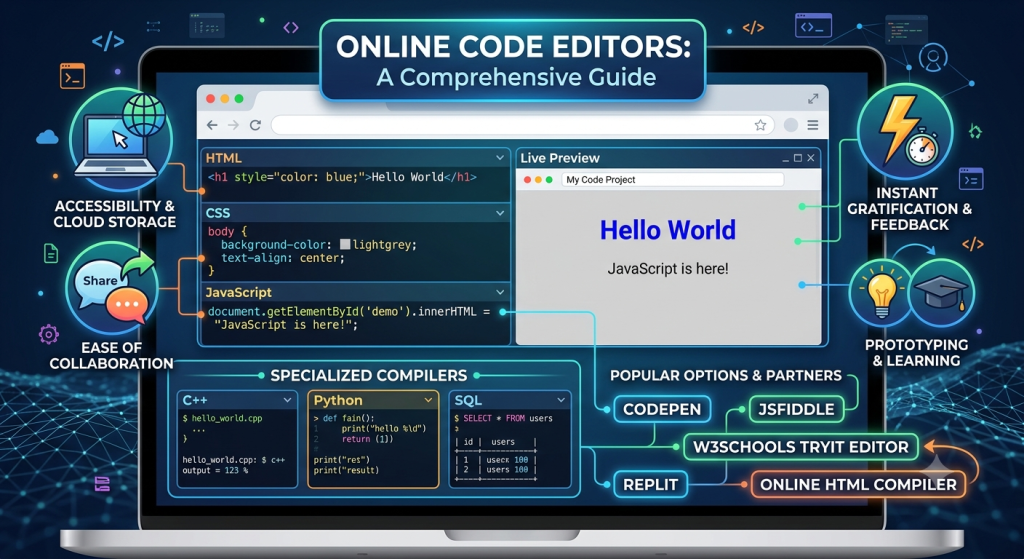Click the browser back arrow
The width and height of the screenshot is (1024, 559).
pyautogui.click(x=212, y=125)
